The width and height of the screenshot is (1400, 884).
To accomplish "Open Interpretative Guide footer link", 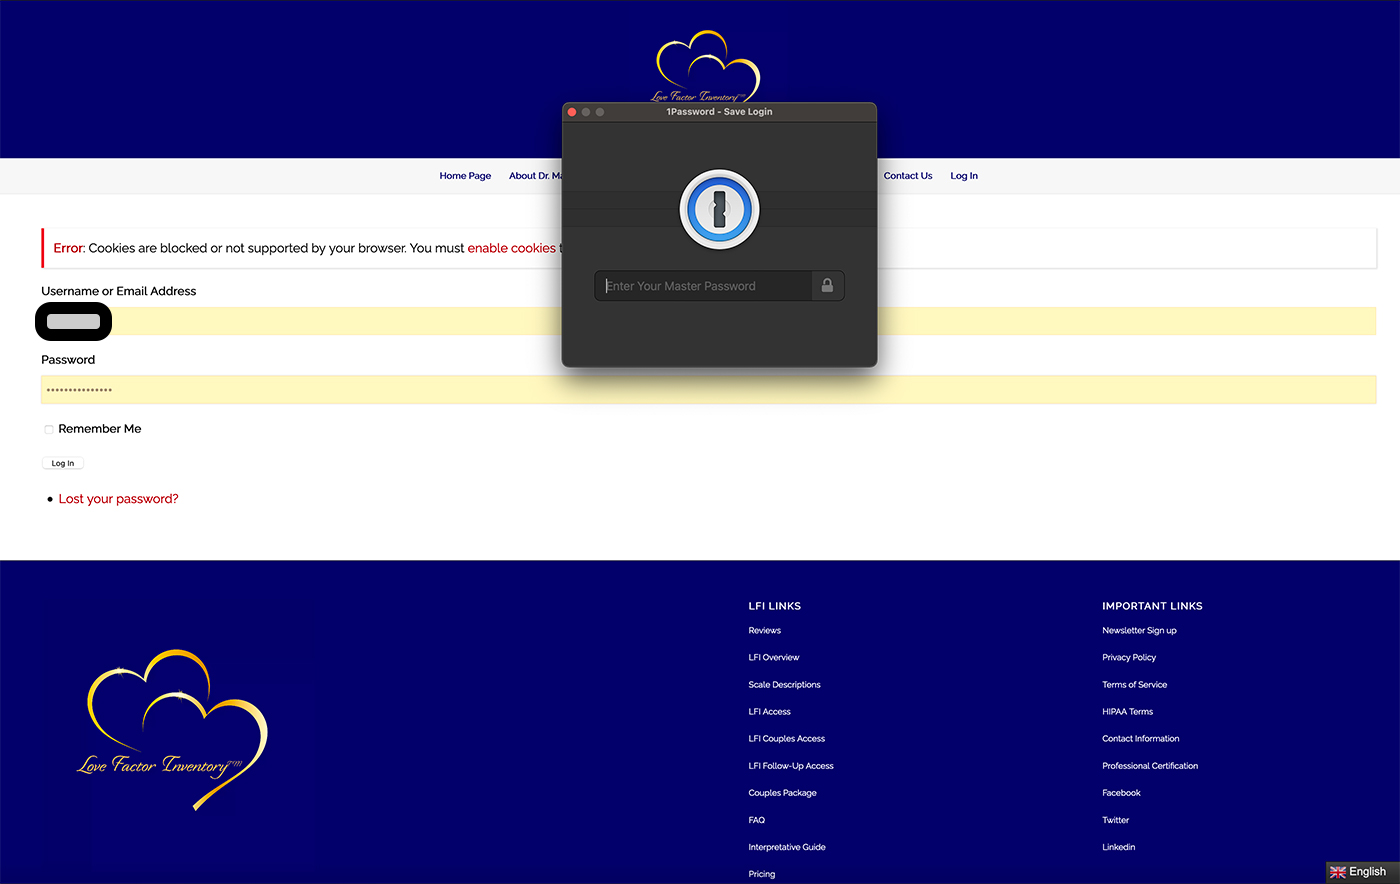I will (x=787, y=847).
